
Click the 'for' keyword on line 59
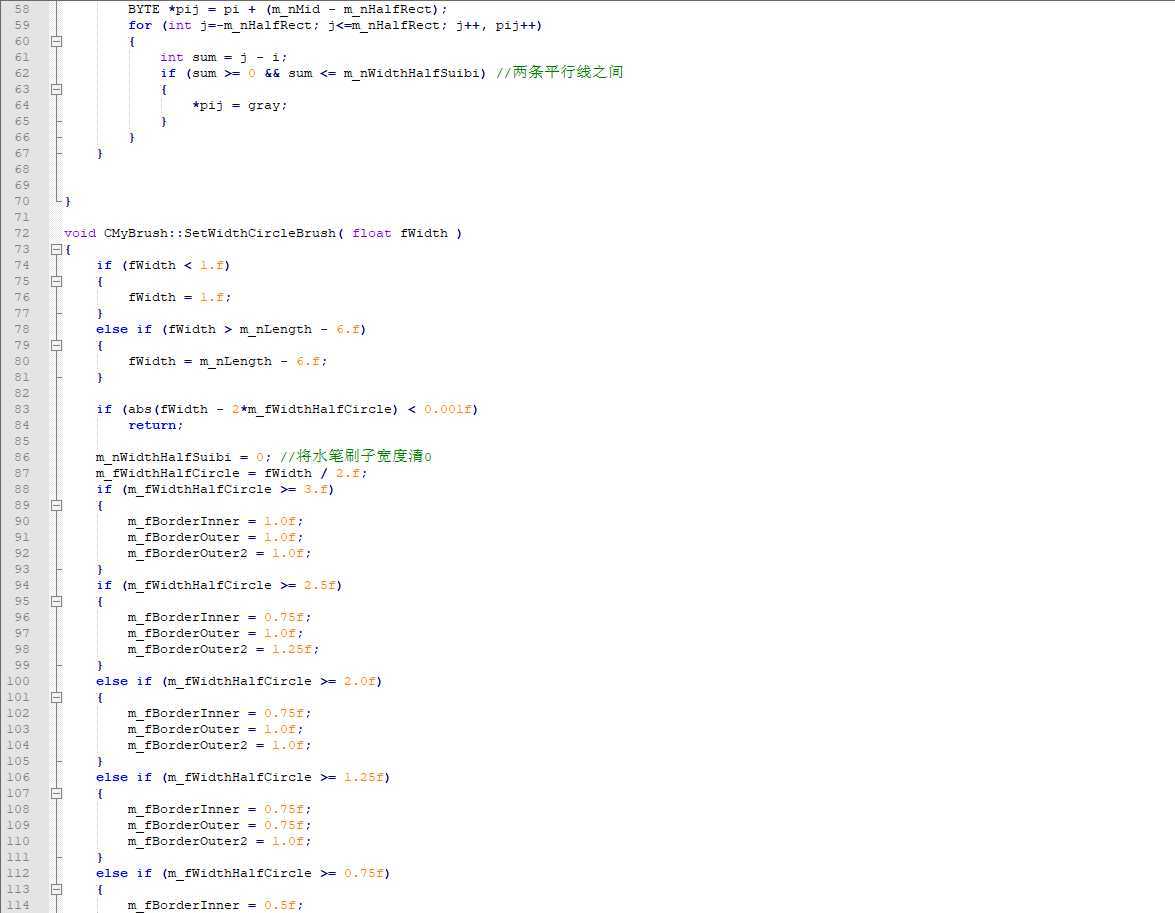[x=140, y=25]
